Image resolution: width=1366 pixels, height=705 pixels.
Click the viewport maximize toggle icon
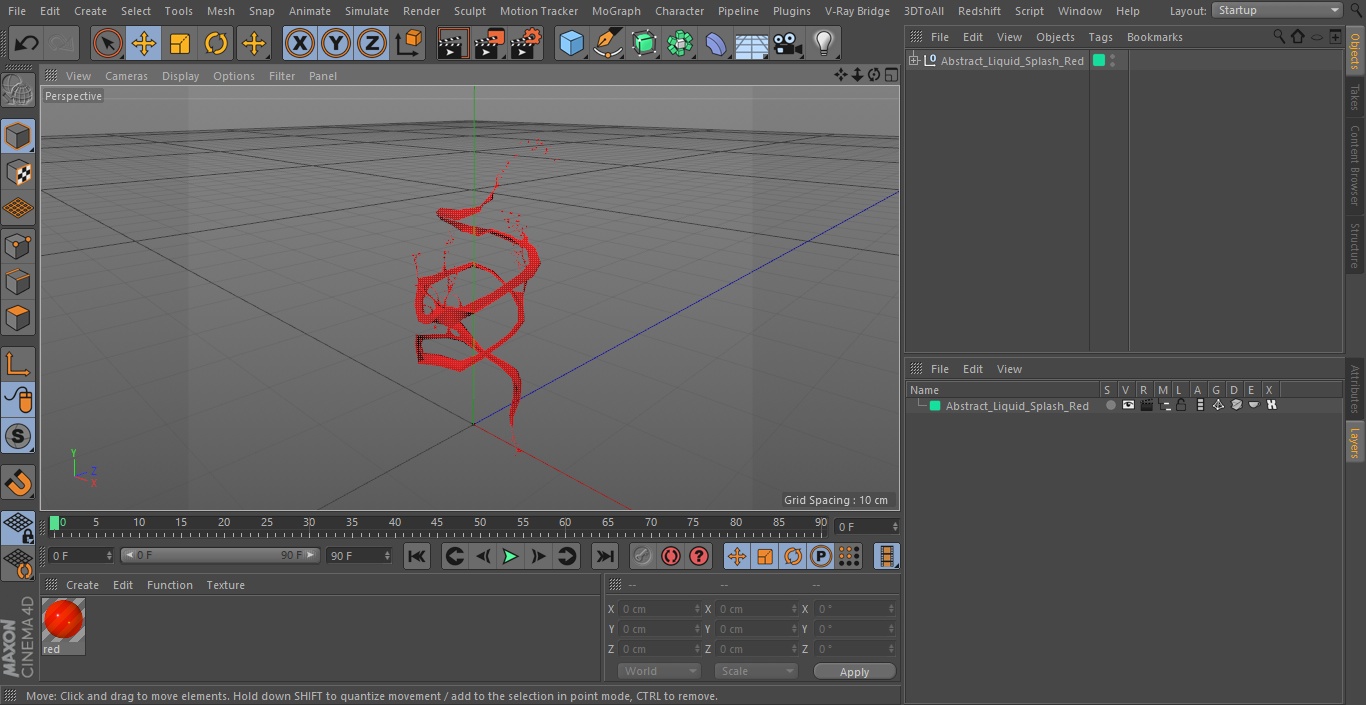[x=890, y=75]
